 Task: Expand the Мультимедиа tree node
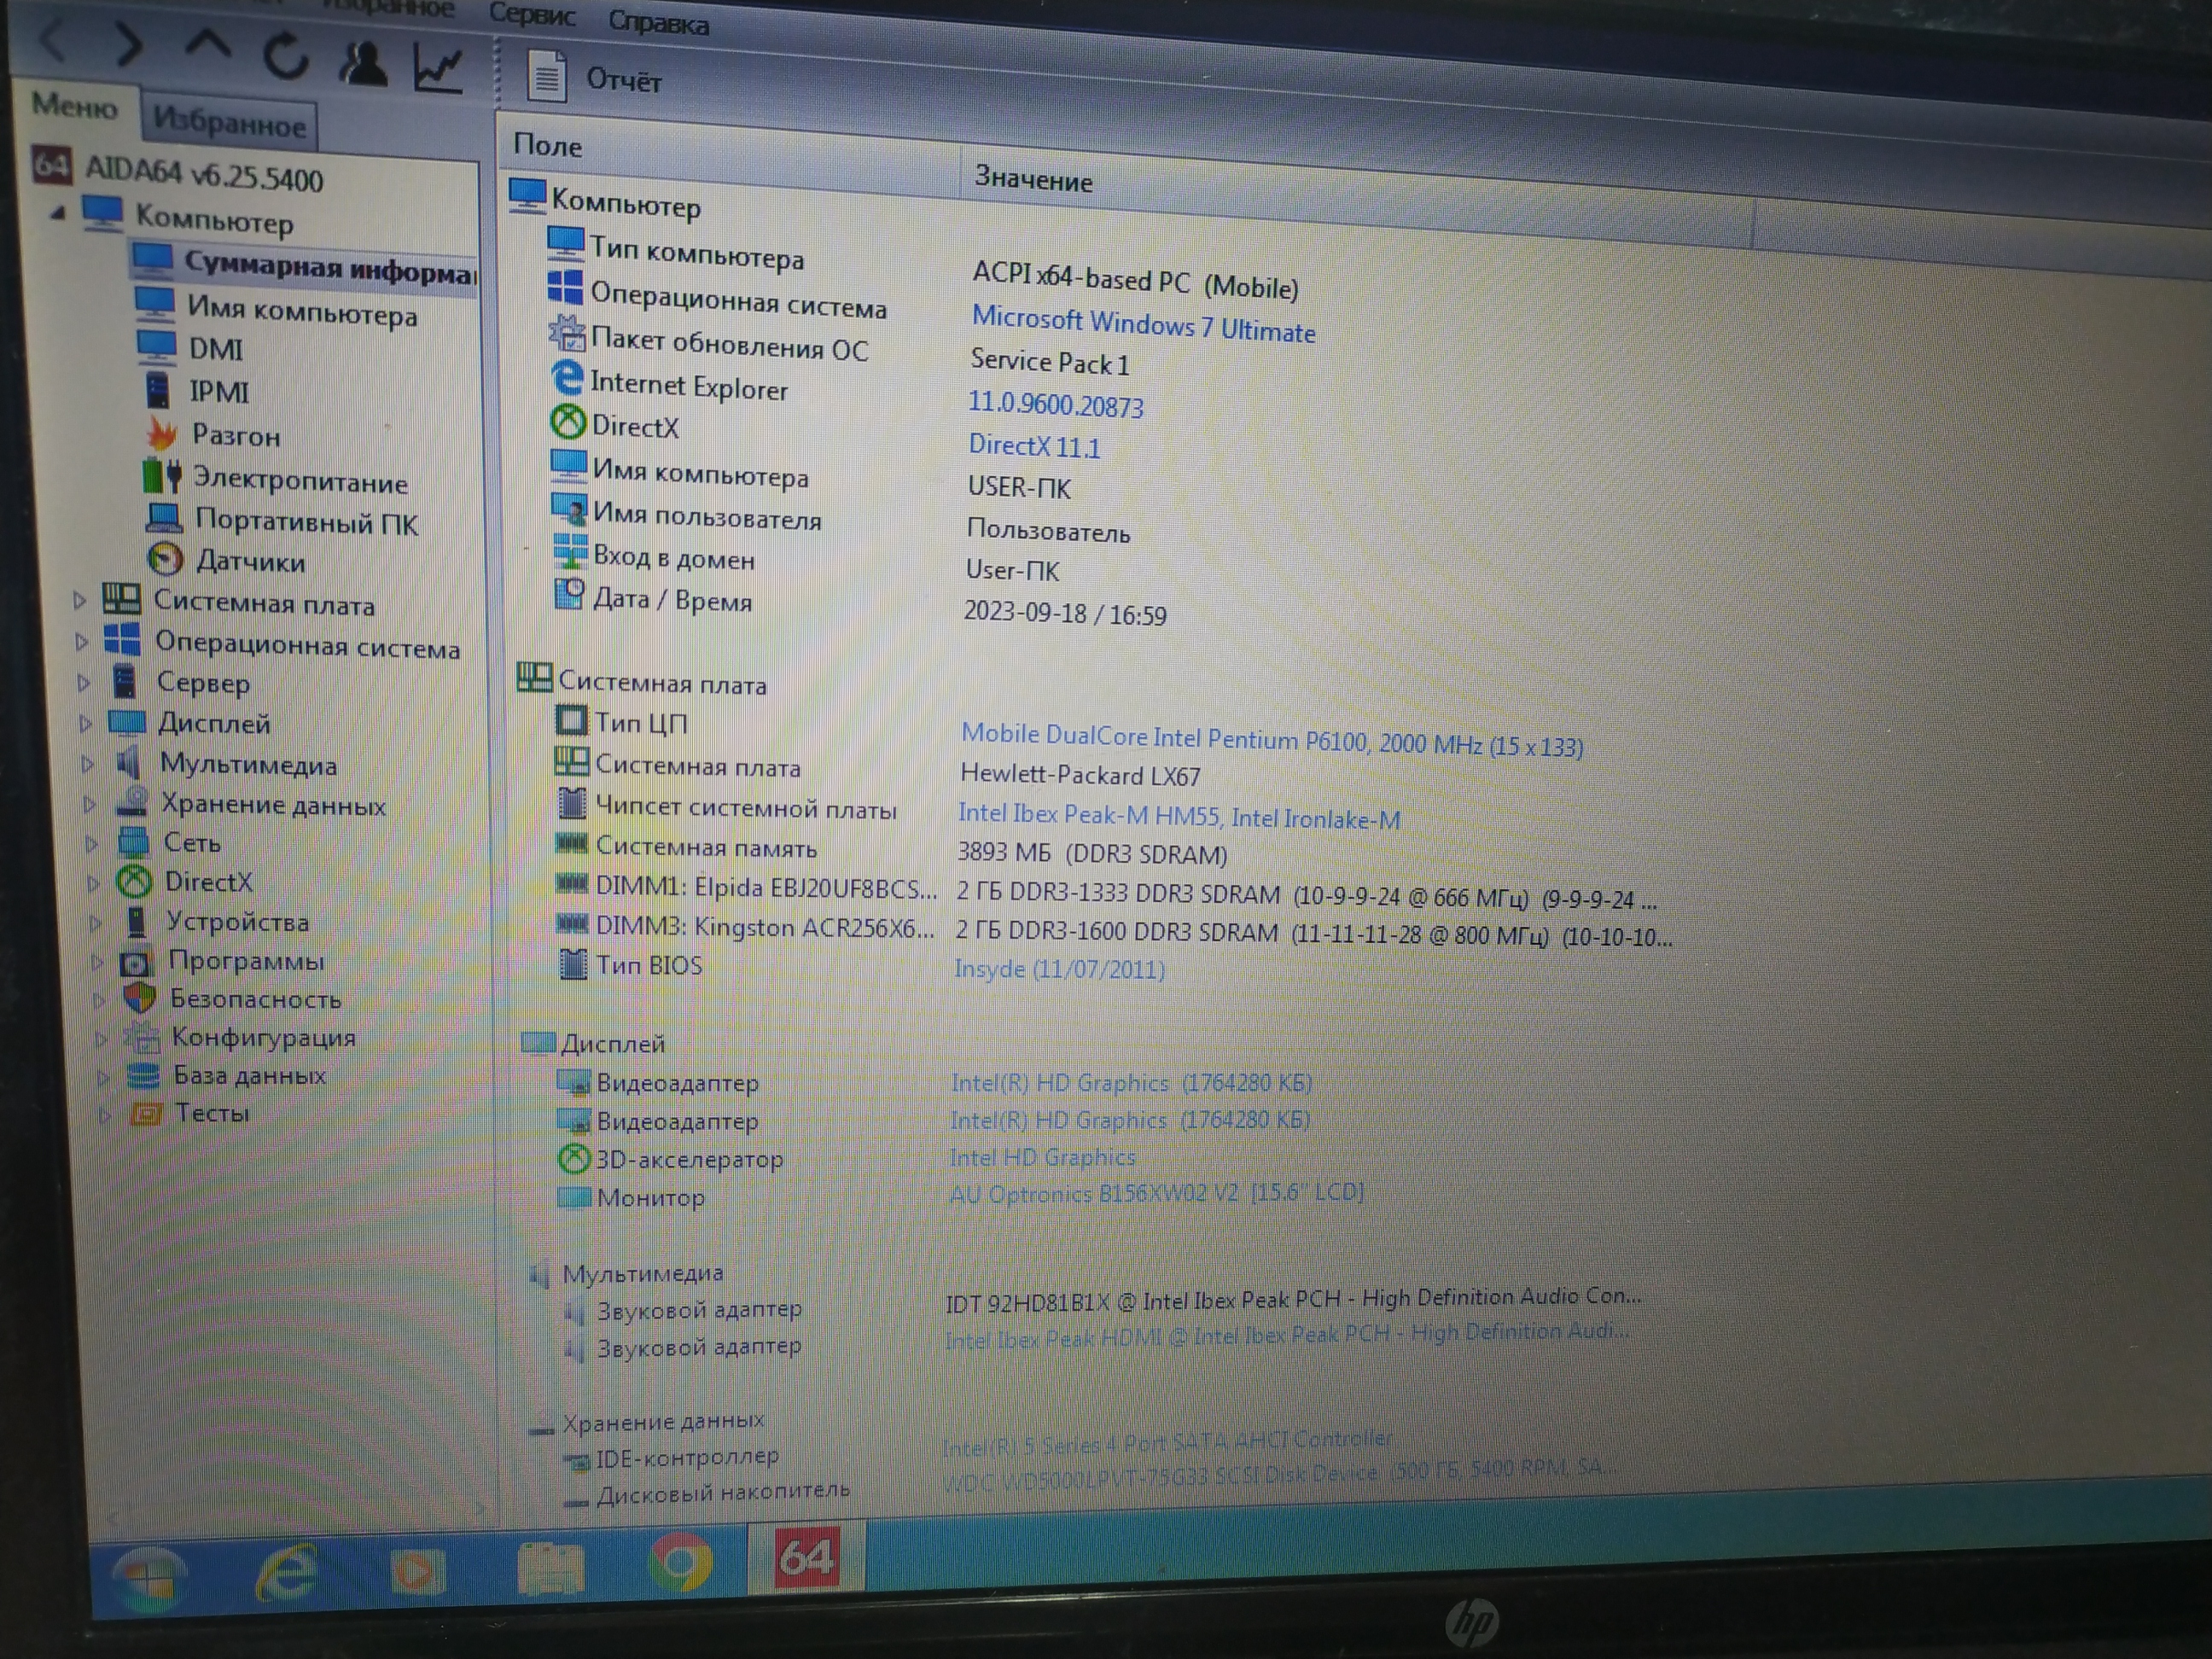tap(88, 763)
